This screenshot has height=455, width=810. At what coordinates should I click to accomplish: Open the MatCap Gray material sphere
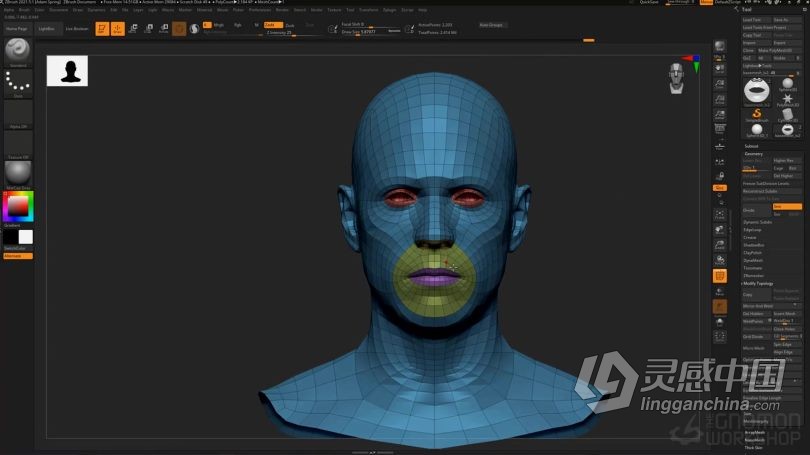[18, 175]
